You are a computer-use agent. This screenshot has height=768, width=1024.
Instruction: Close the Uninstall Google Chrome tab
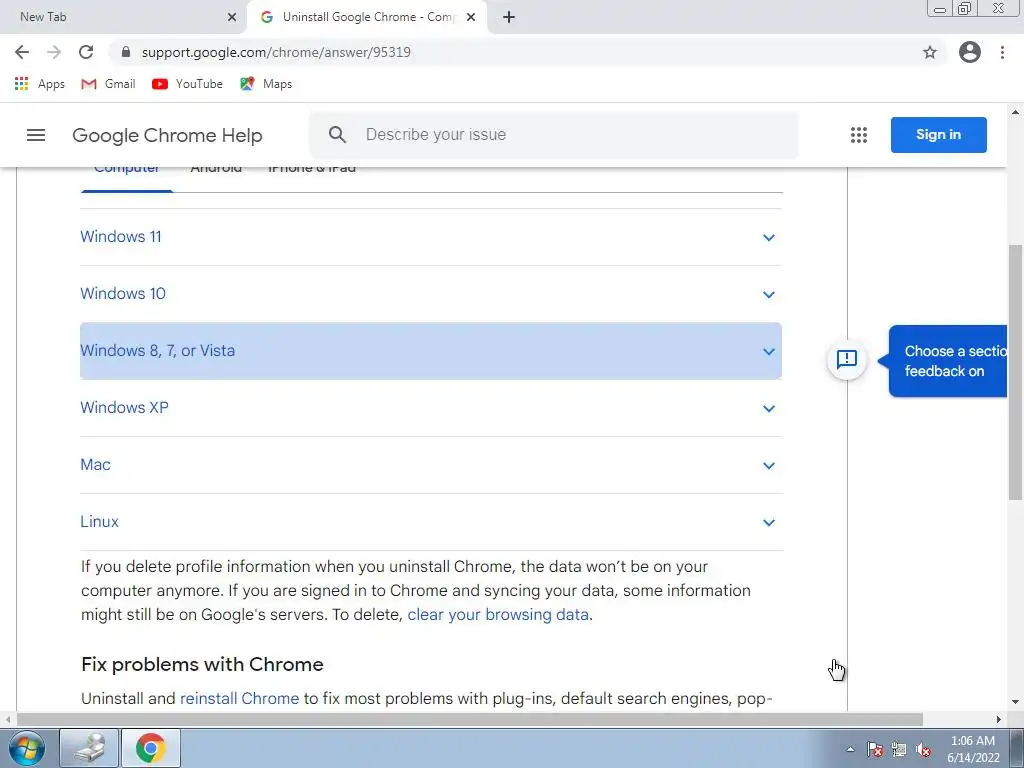471,17
